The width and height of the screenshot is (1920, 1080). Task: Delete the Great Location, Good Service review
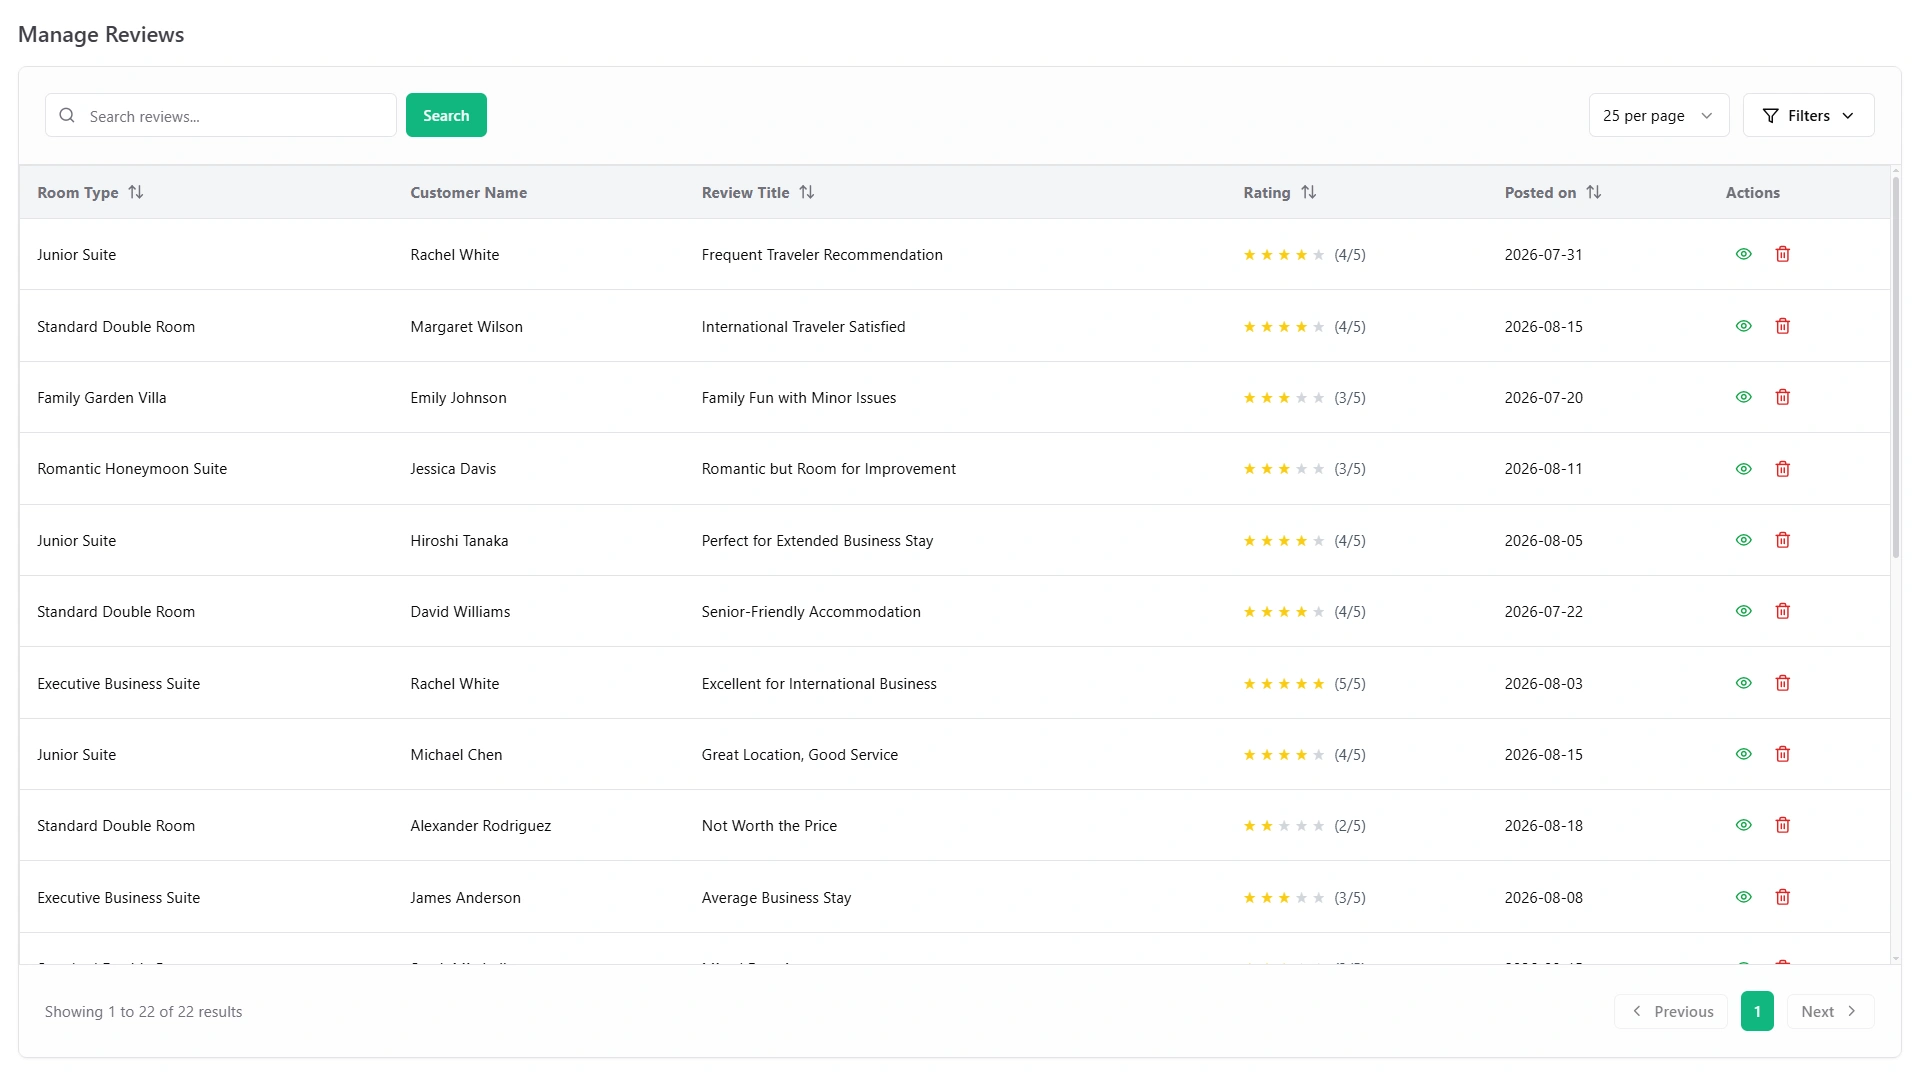coord(1782,754)
